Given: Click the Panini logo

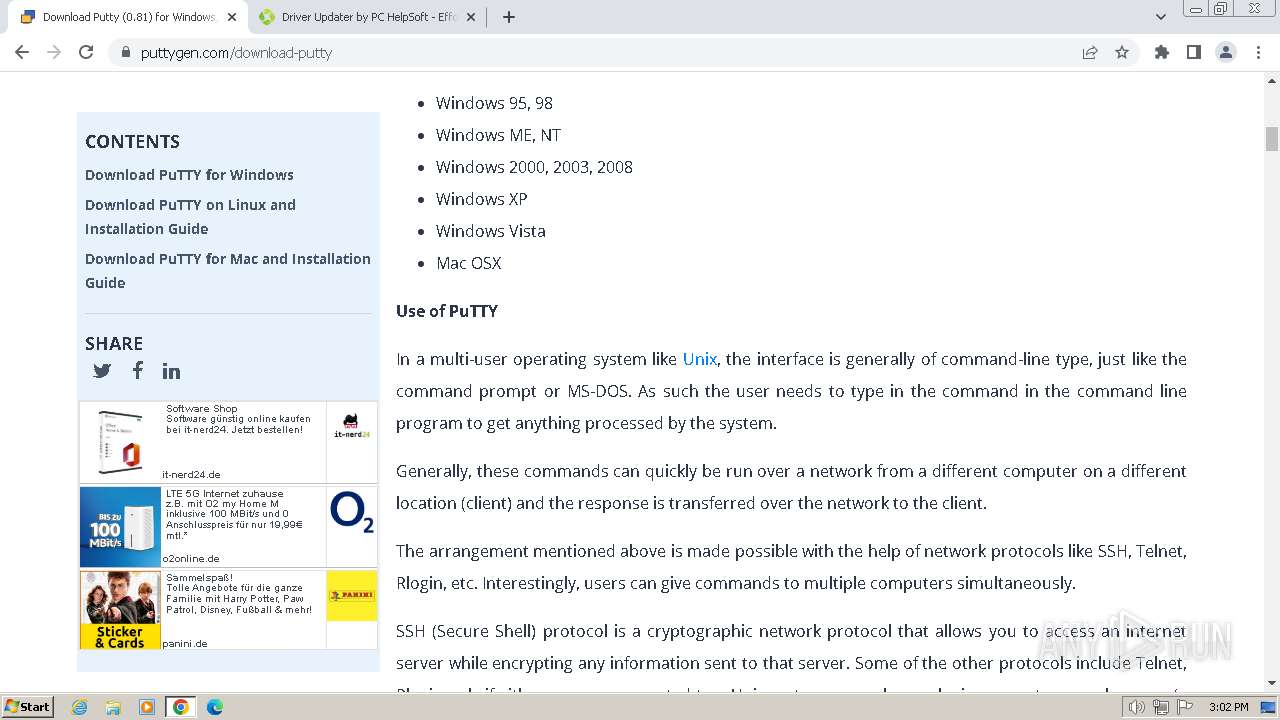Looking at the screenshot, I should pyautogui.click(x=352, y=596).
